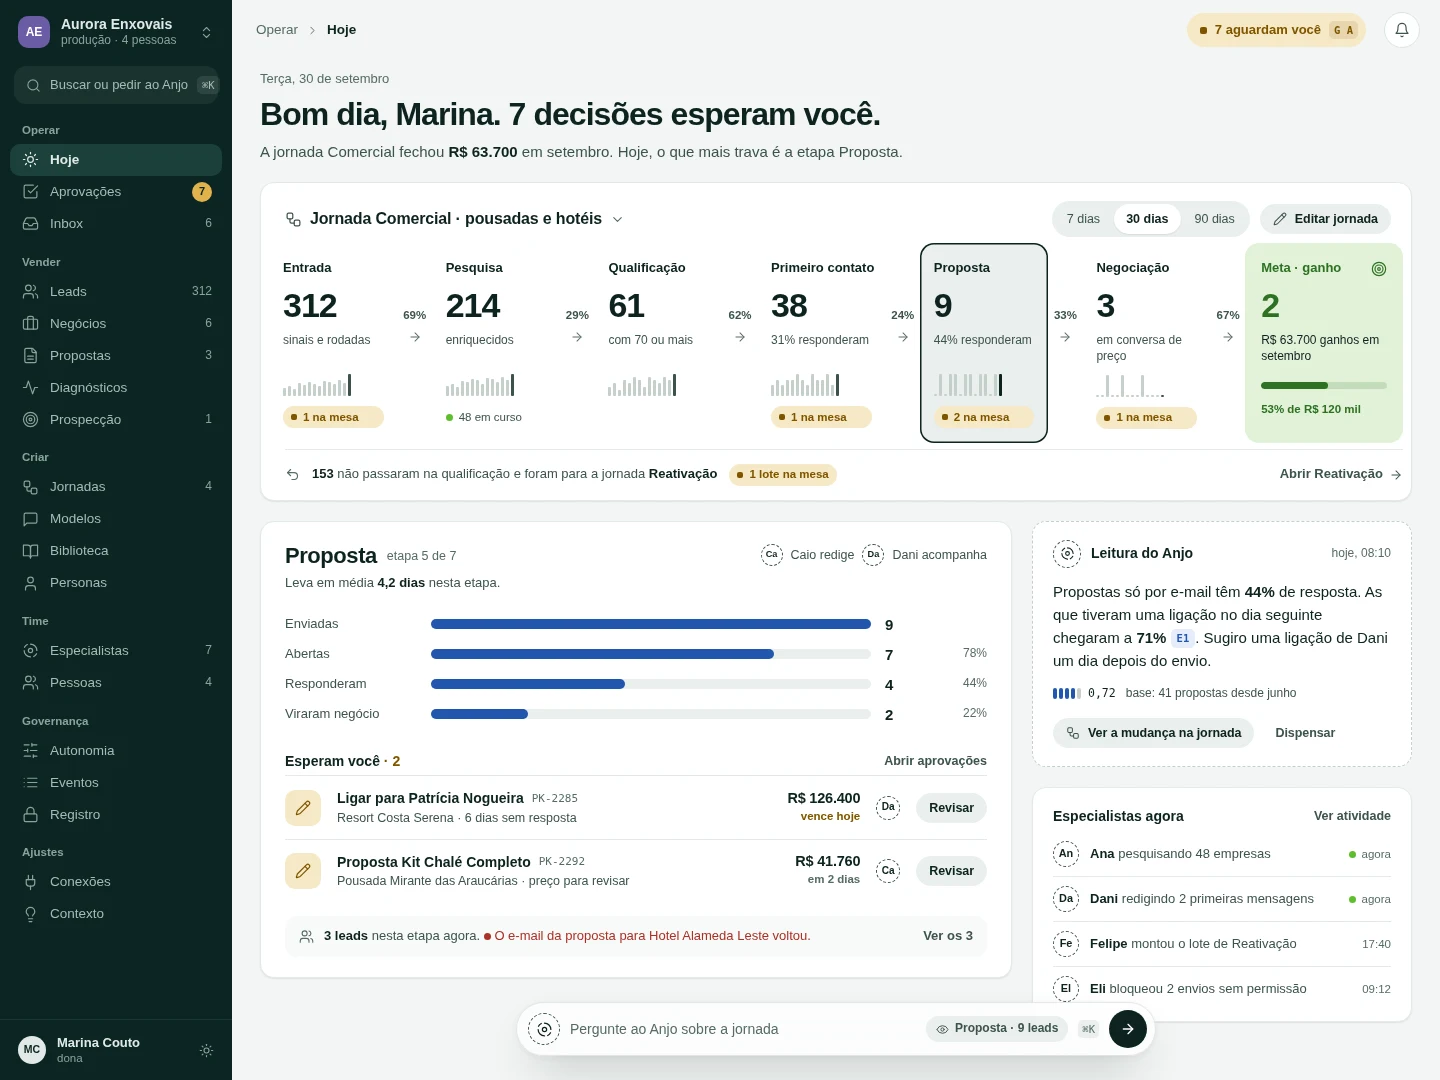Viewport: 1440px width, 1080px height.
Task: Click the Editar jornada button
Action: pyautogui.click(x=1325, y=219)
